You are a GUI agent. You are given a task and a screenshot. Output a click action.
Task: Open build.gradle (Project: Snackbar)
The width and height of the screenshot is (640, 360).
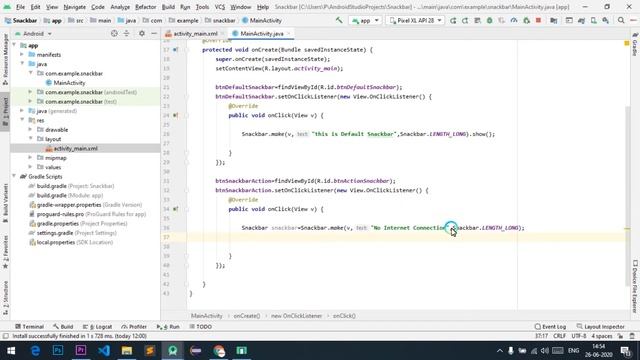pyautogui.click(x=71, y=186)
